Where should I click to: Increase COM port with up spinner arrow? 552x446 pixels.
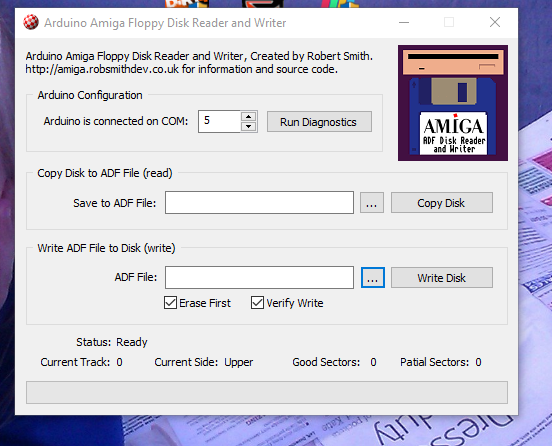coord(249,117)
